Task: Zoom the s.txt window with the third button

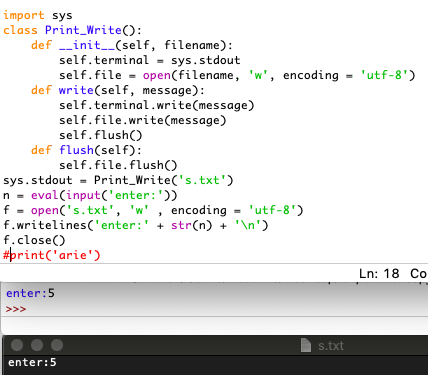Action: (57, 345)
